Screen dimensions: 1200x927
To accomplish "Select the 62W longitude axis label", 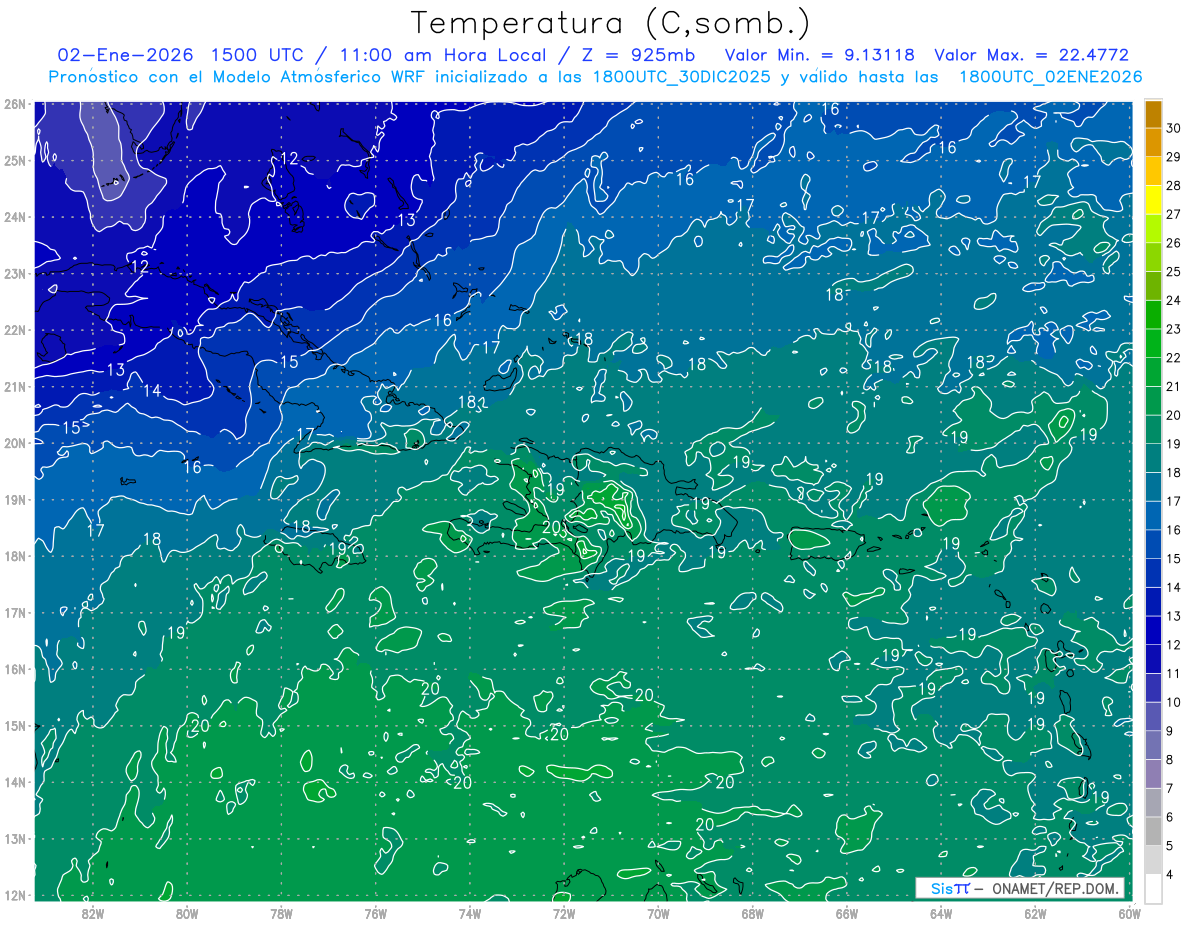I will coord(1035,912).
